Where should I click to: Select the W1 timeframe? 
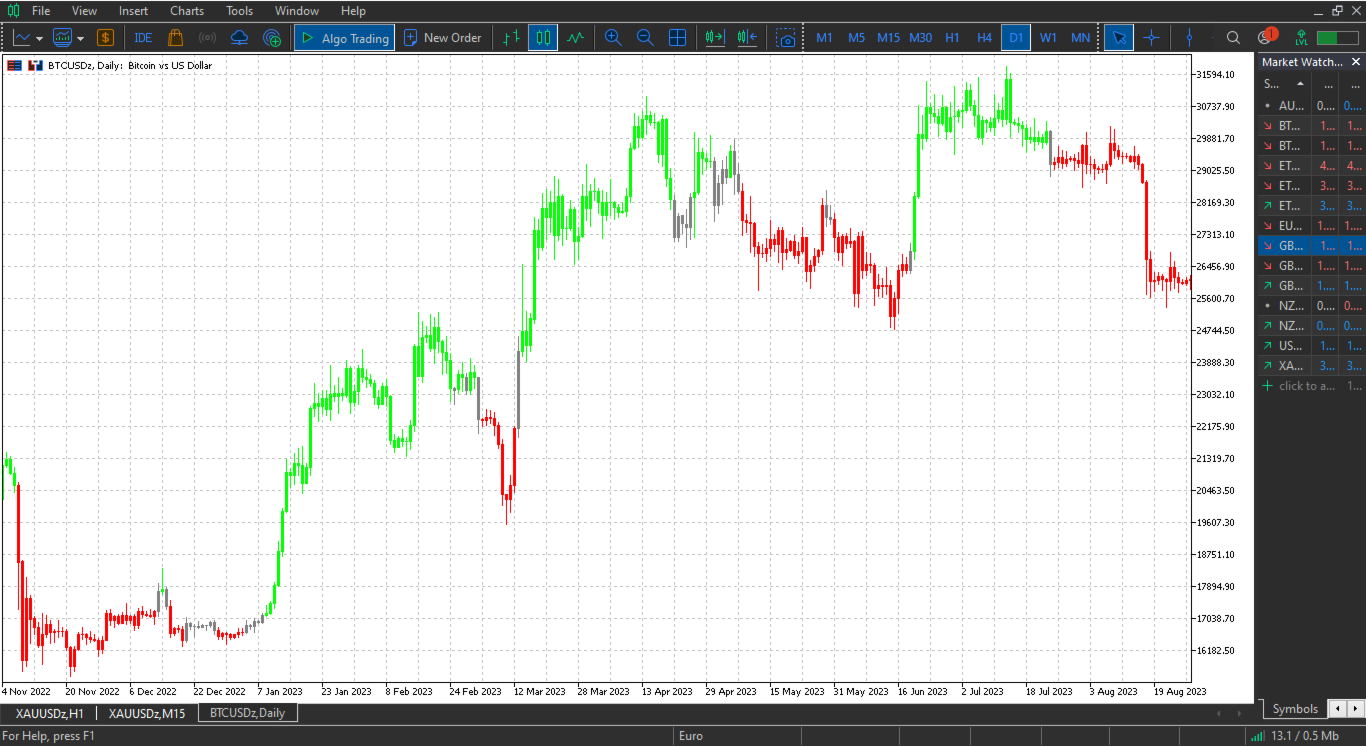click(x=1048, y=38)
